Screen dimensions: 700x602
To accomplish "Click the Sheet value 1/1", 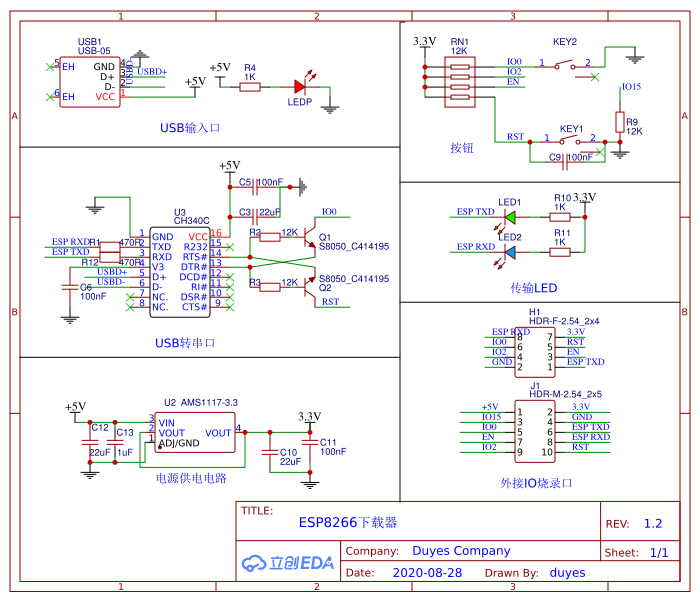I will coord(659,553).
